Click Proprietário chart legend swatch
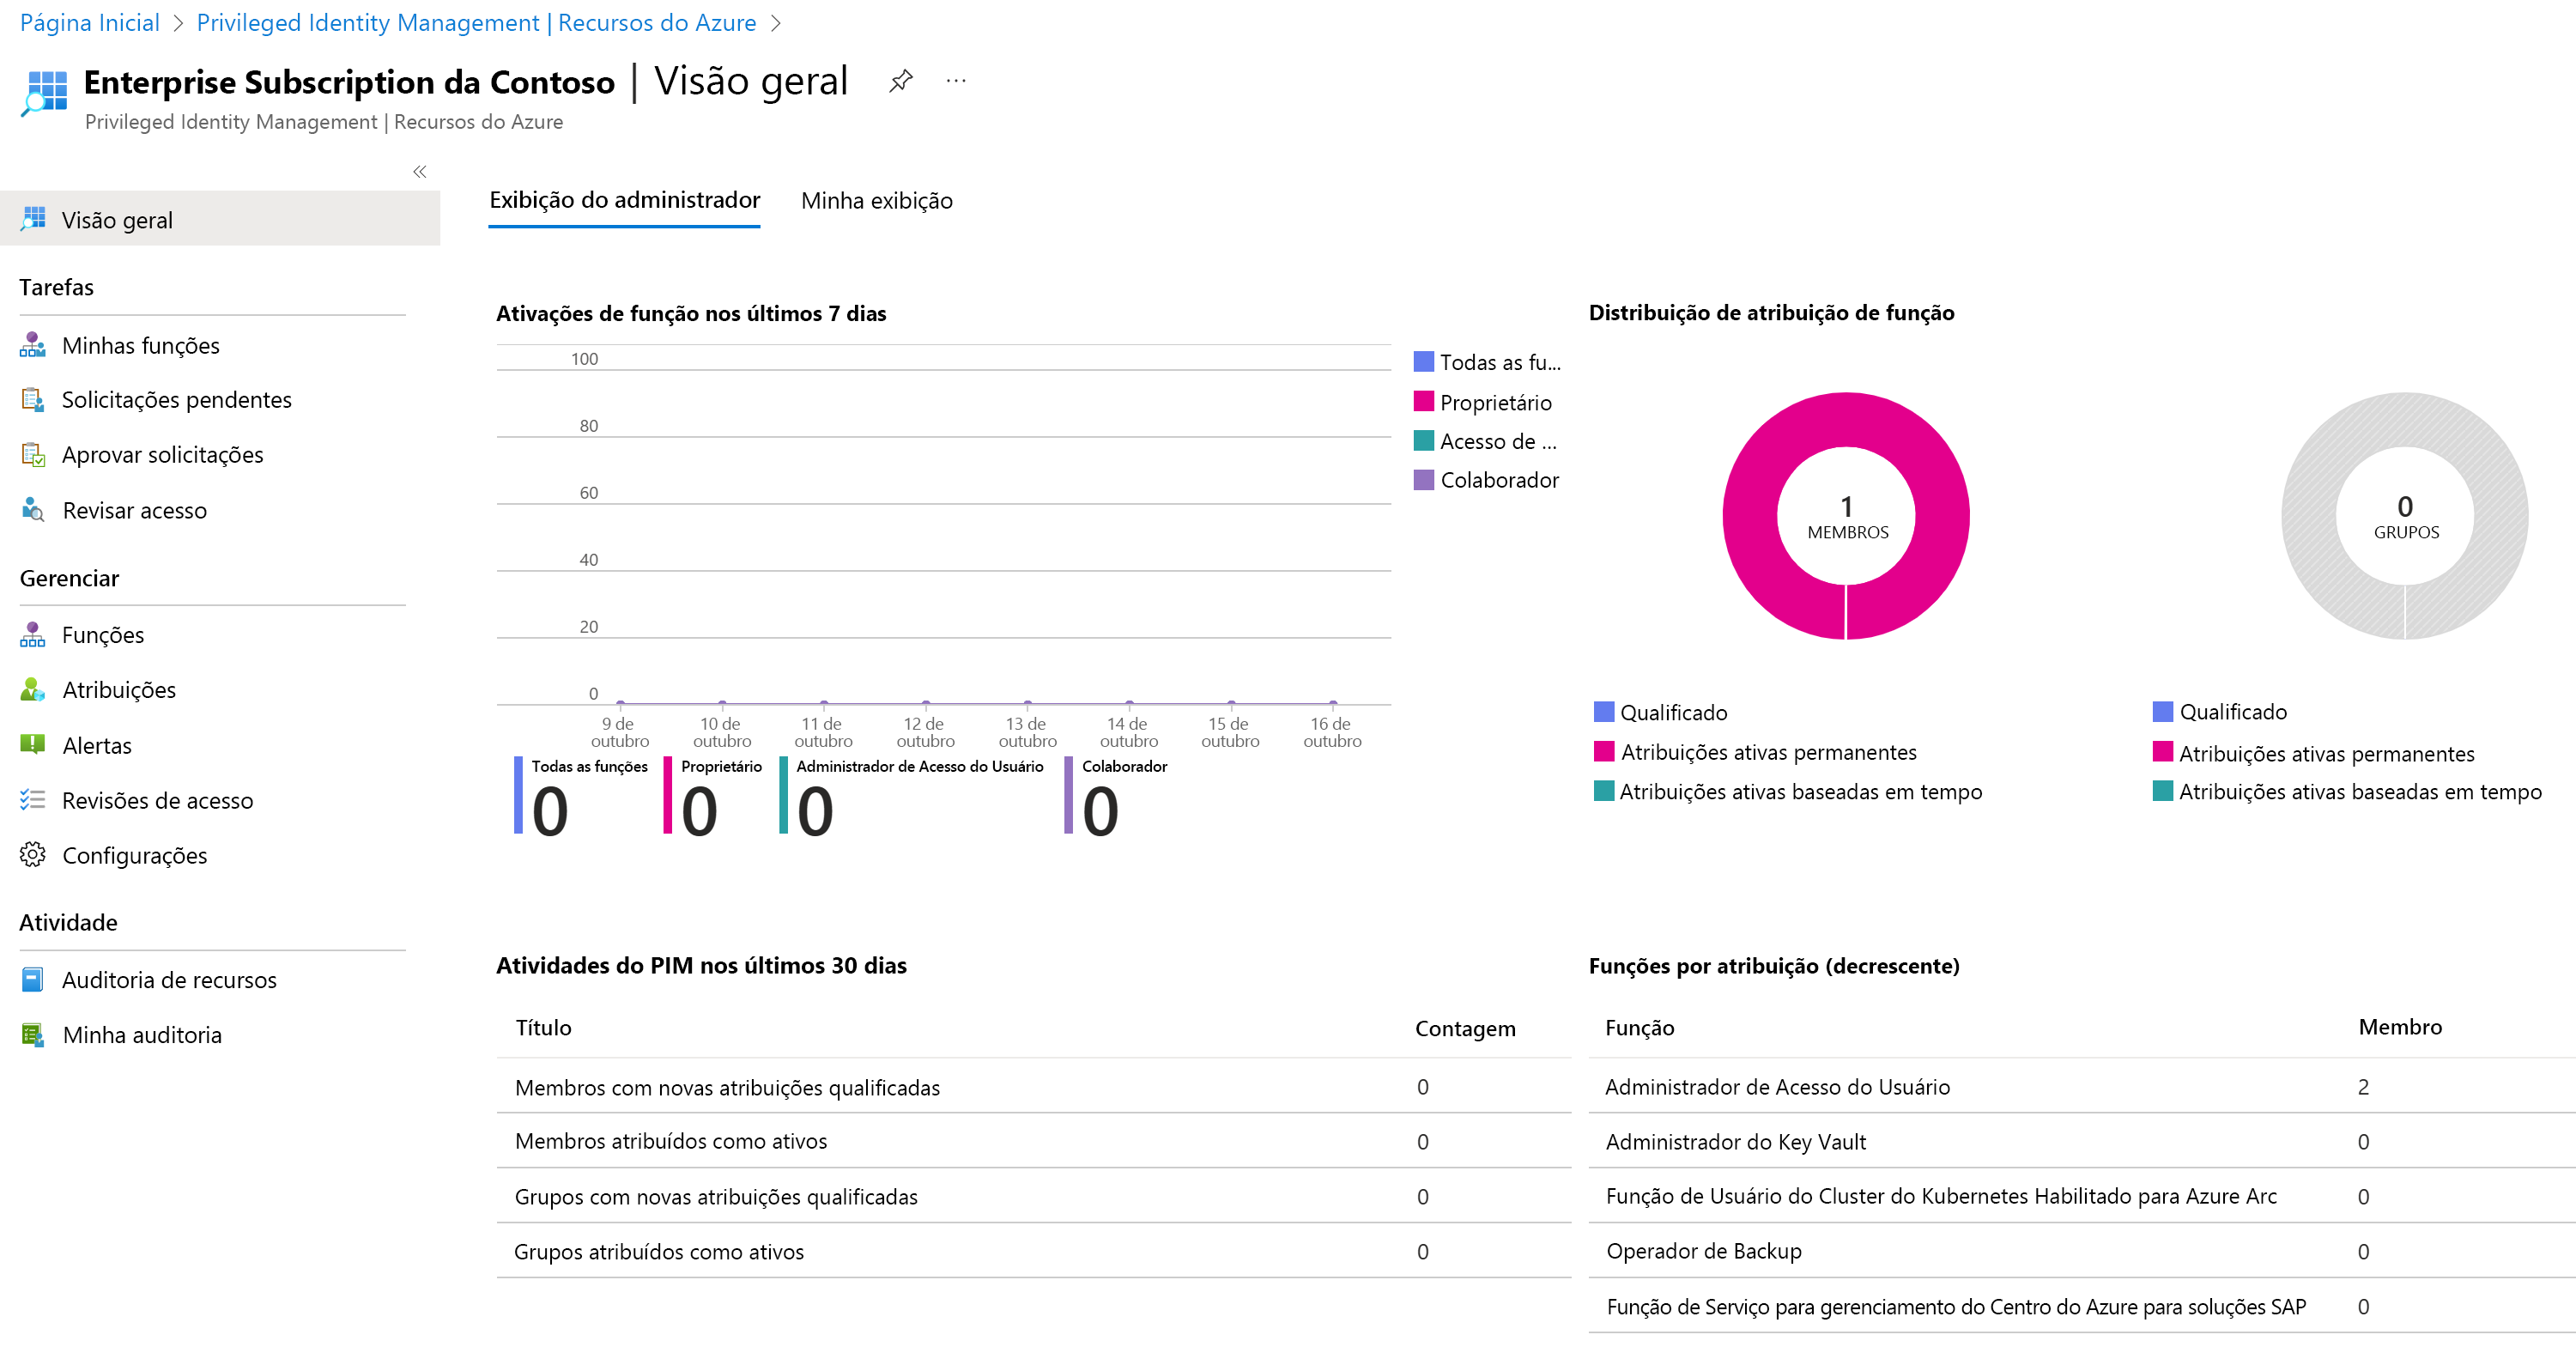Screen dimensions: 2576x1353 coord(1424,402)
